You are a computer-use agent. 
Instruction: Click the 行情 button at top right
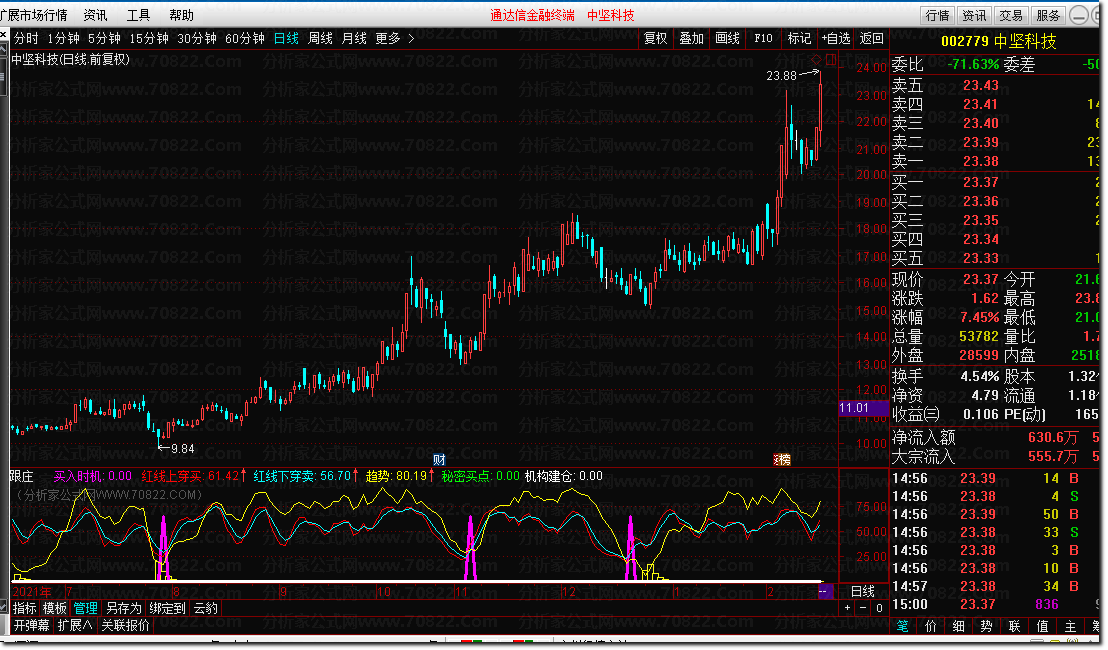pyautogui.click(x=938, y=15)
